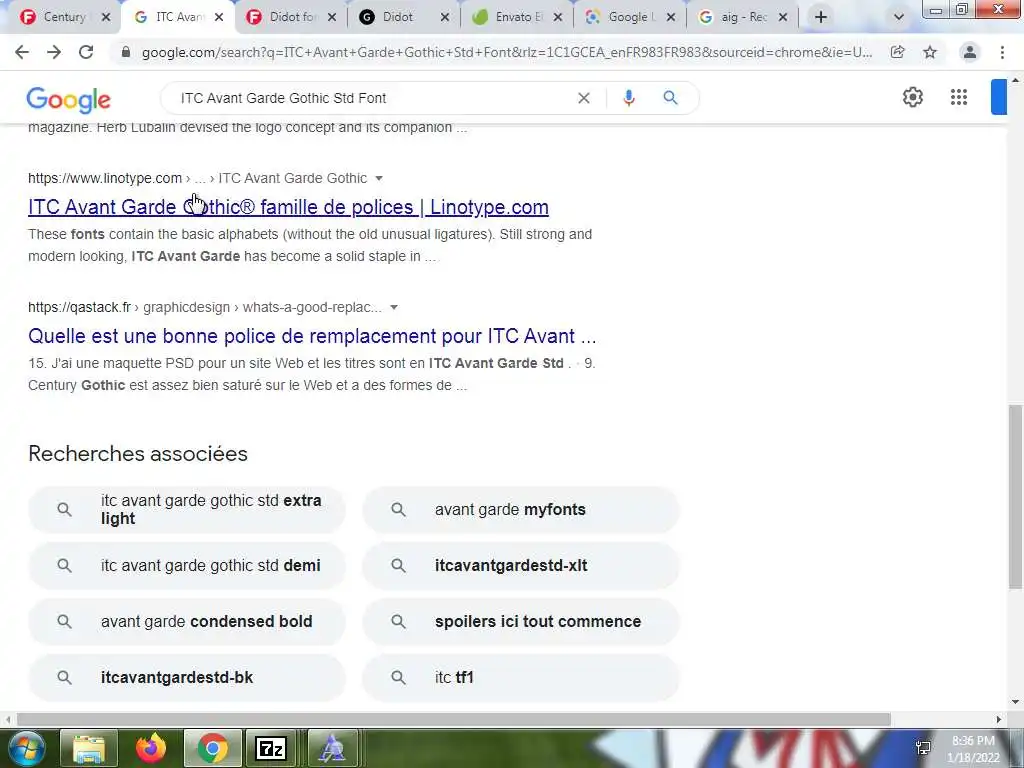Viewport: 1024px width, 768px height.
Task: Open the Chrome profile avatar
Action: pyautogui.click(x=970, y=52)
